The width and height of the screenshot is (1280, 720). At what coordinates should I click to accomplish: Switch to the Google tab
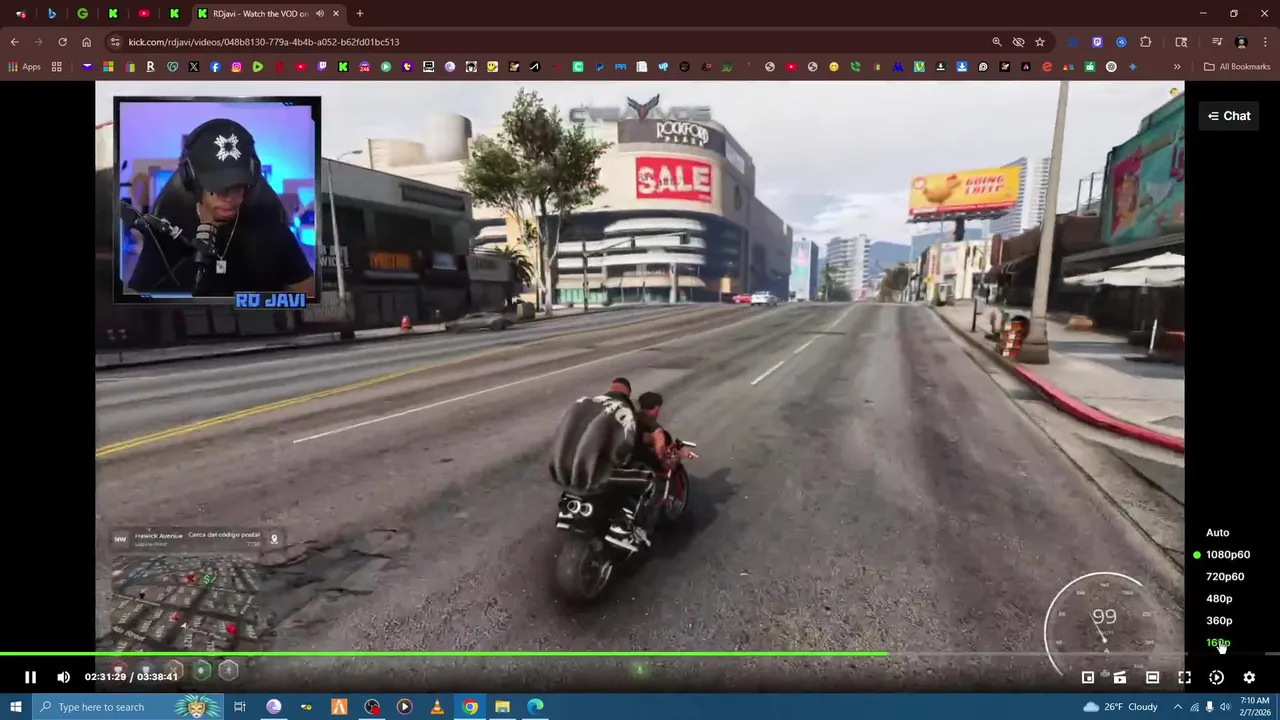(82, 13)
